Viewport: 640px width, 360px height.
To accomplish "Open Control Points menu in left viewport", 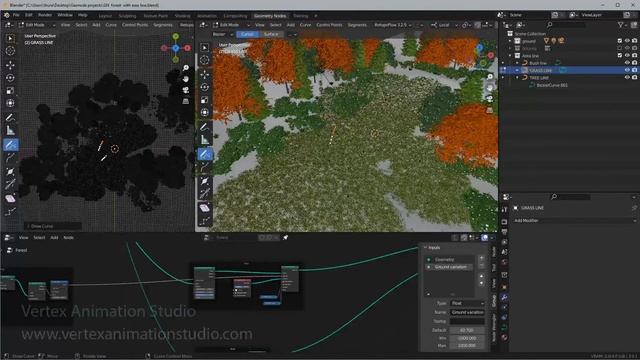I will click(x=135, y=25).
